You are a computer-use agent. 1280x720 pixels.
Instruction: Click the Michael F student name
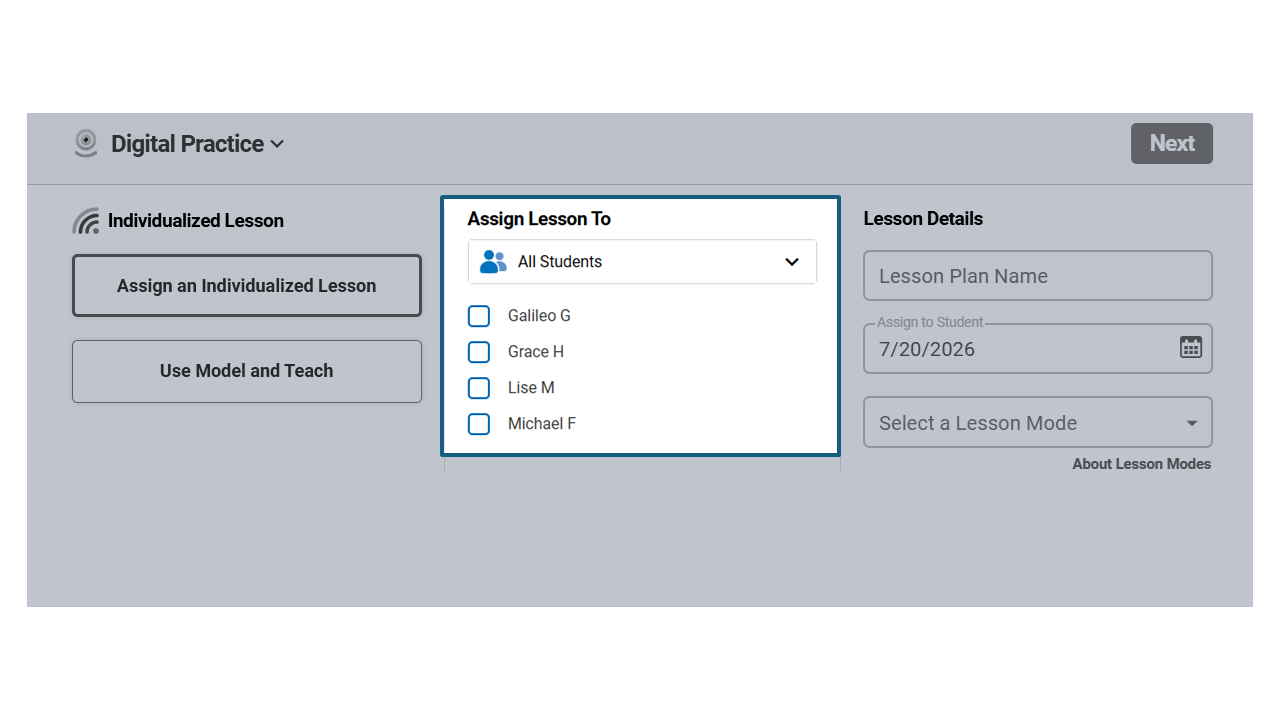542,424
